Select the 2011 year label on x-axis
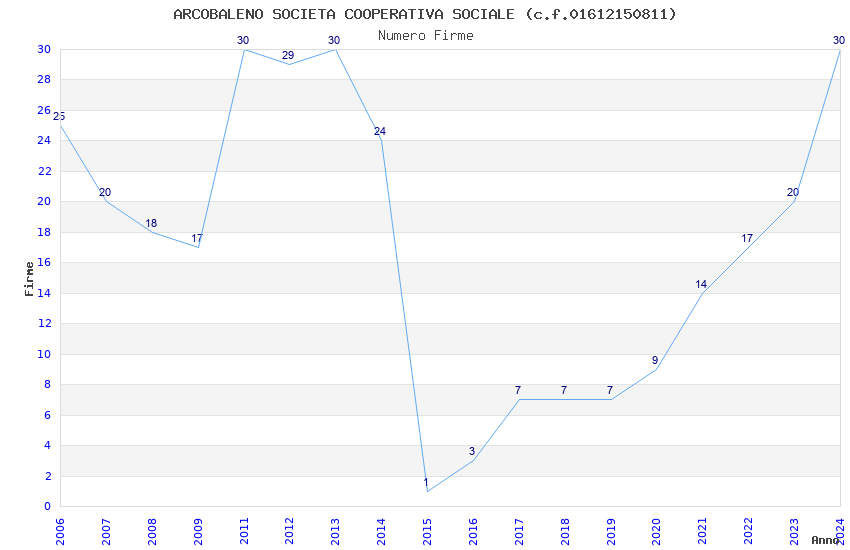850x550 pixels. click(243, 531)
